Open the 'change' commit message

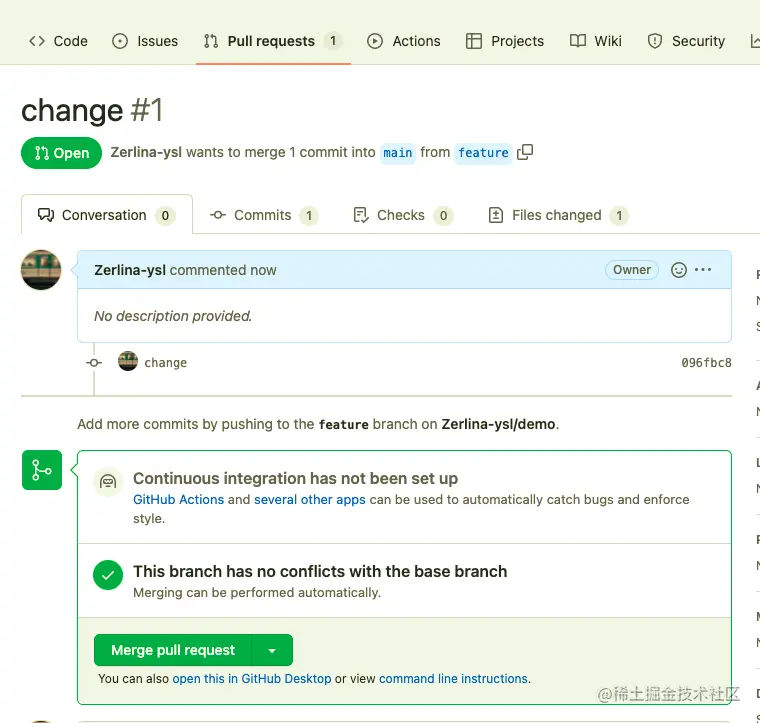point(166,363)
